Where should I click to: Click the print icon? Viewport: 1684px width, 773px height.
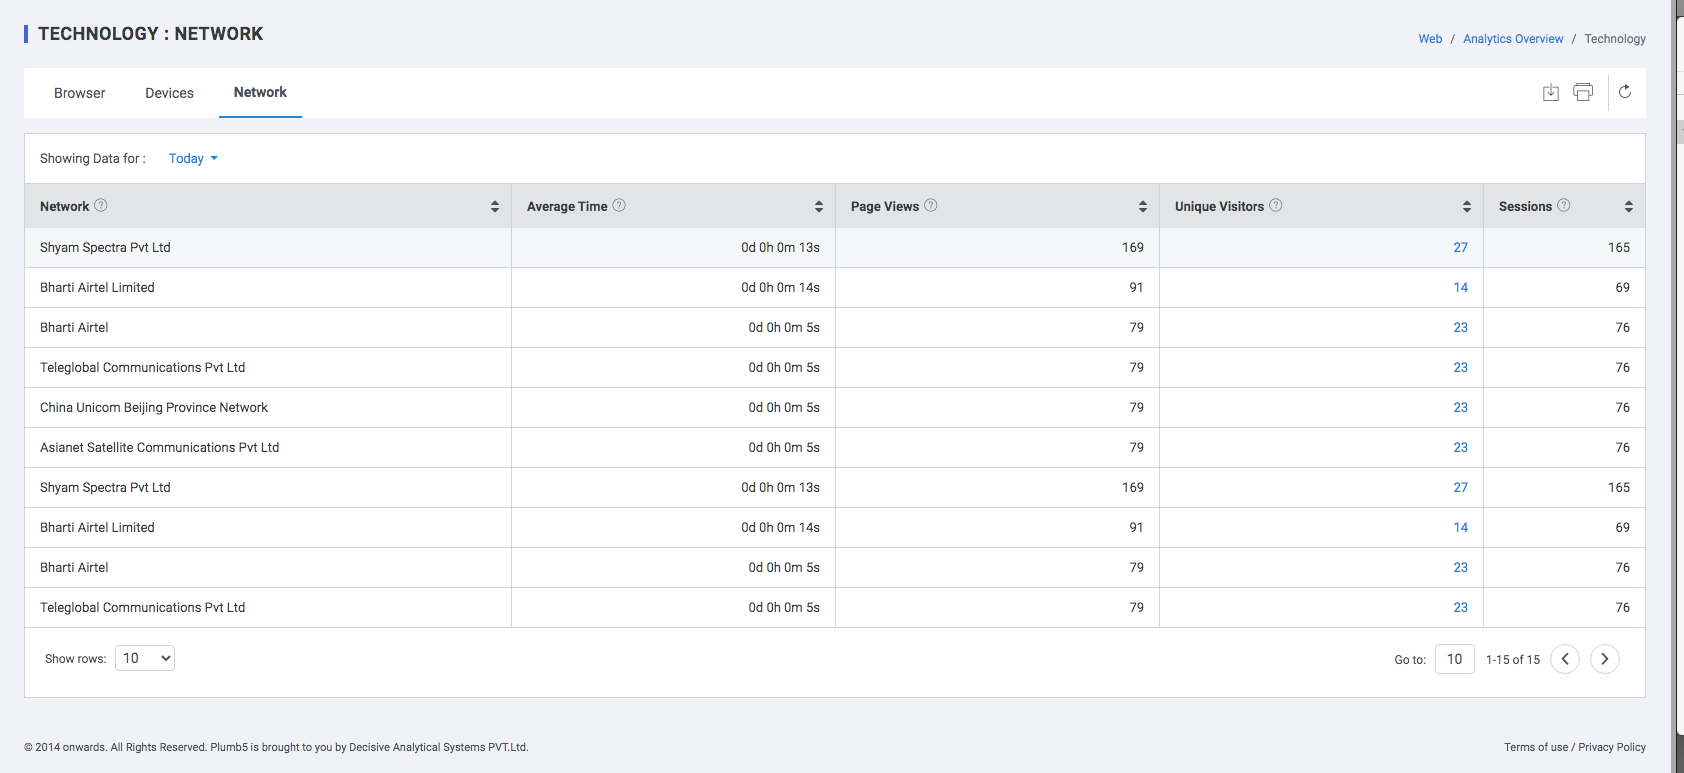[1583, 92]
